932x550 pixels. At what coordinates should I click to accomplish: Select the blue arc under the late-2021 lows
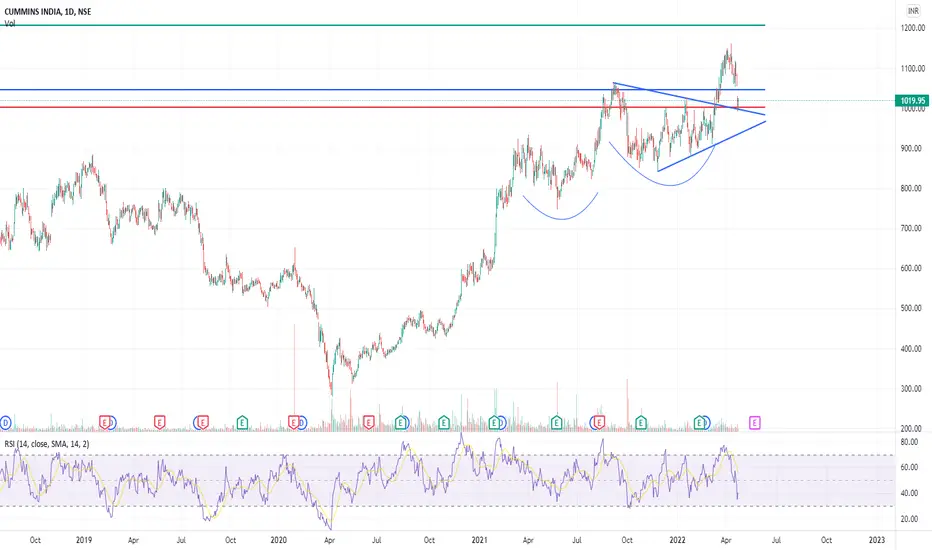pos(669,185)
